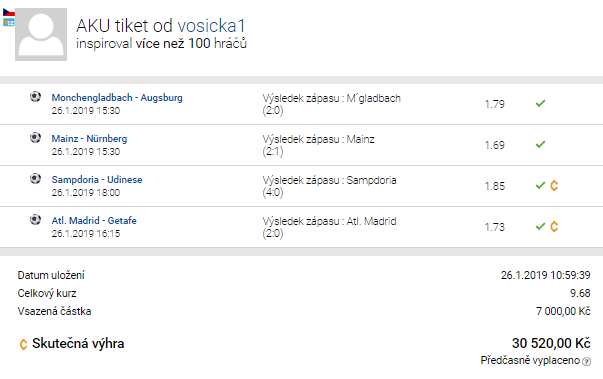Open Sampdoria - Udinese match link
The image size is (603, 379).
(x=97, y=180)
